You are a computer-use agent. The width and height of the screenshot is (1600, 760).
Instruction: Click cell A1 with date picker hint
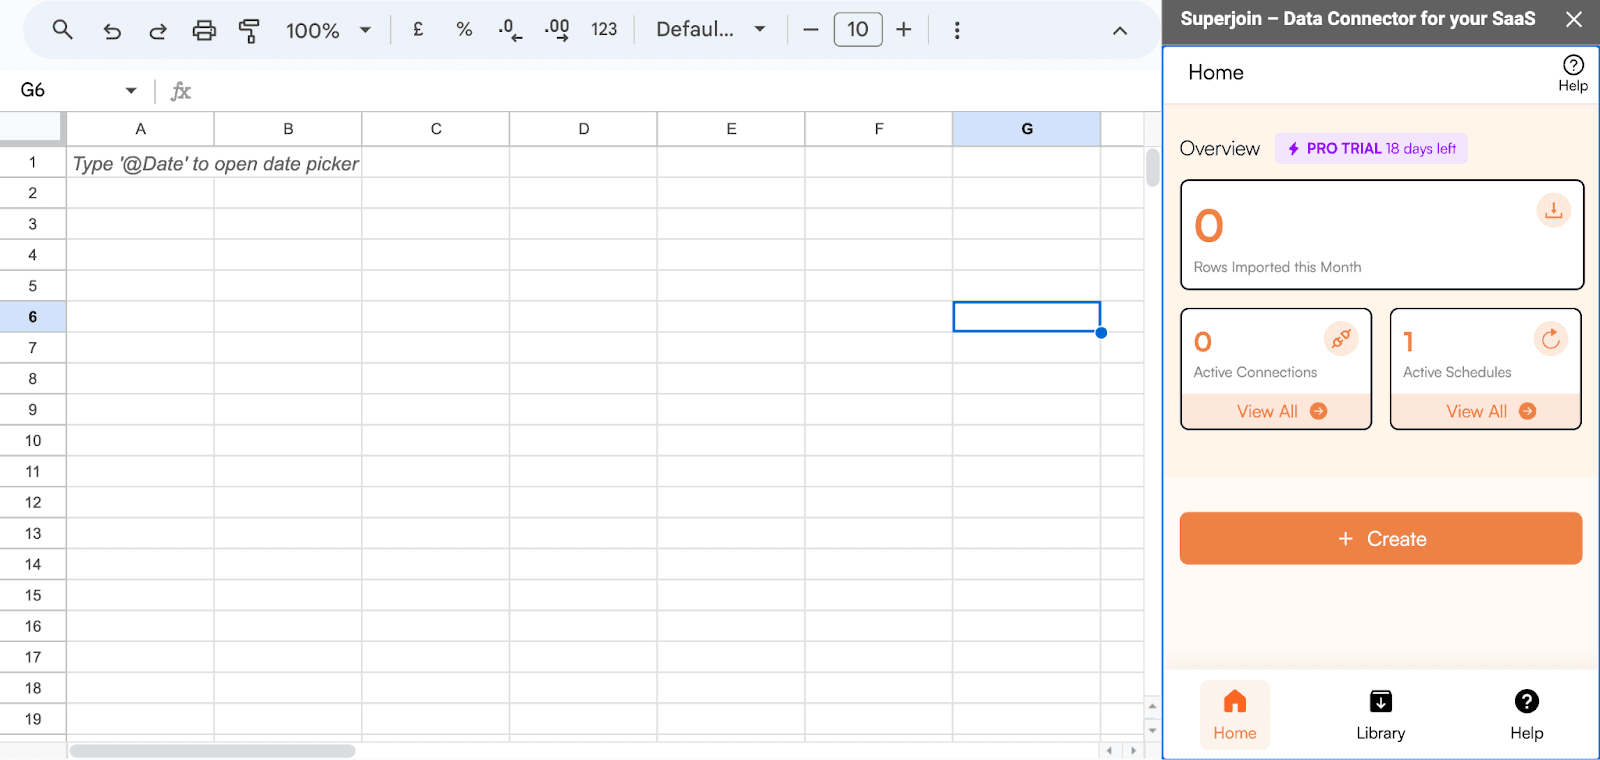141,163
